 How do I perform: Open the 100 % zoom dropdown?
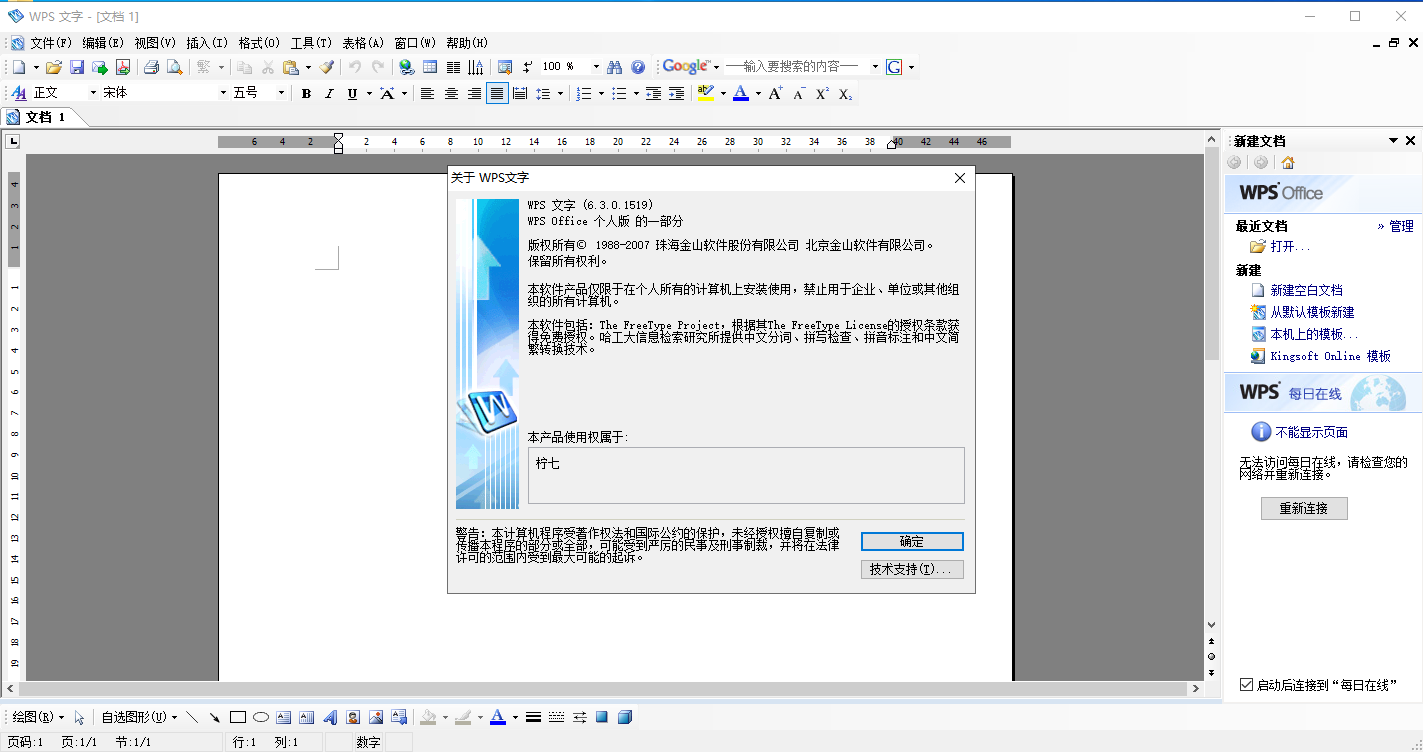(596, 67)
